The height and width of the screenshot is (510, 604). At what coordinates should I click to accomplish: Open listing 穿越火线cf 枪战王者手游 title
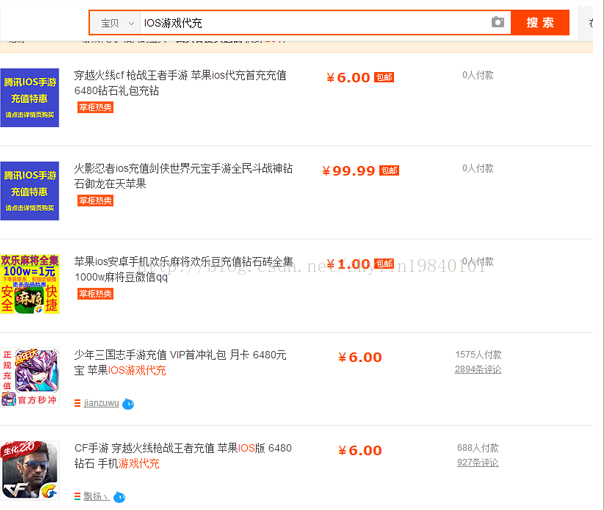(180, 83)
